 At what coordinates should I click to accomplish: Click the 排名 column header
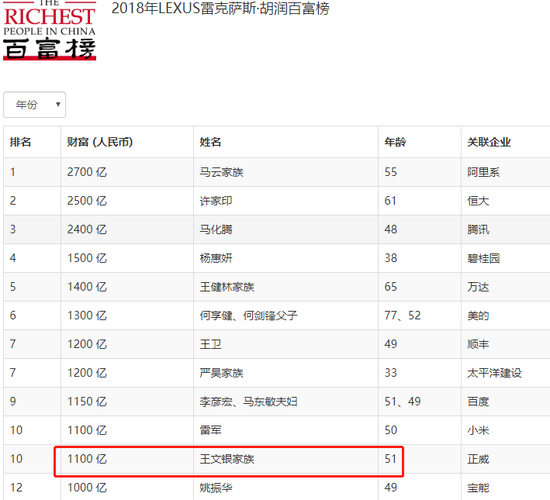(21, 142)
